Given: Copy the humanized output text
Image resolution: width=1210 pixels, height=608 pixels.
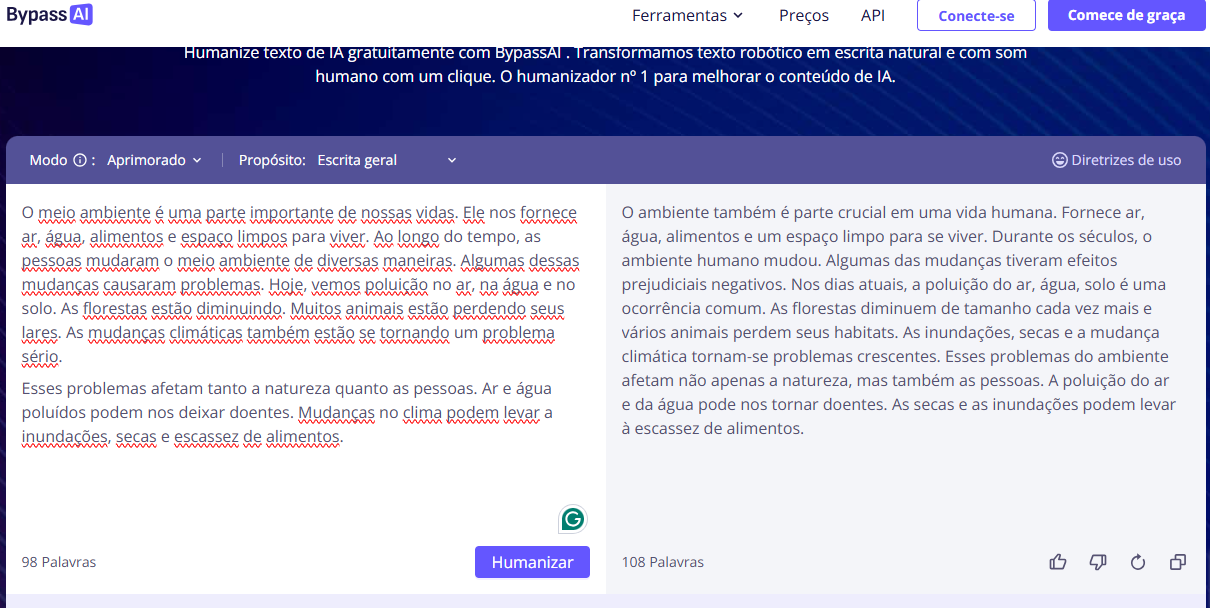Looking at the screenshot, I should (1178, 562).
